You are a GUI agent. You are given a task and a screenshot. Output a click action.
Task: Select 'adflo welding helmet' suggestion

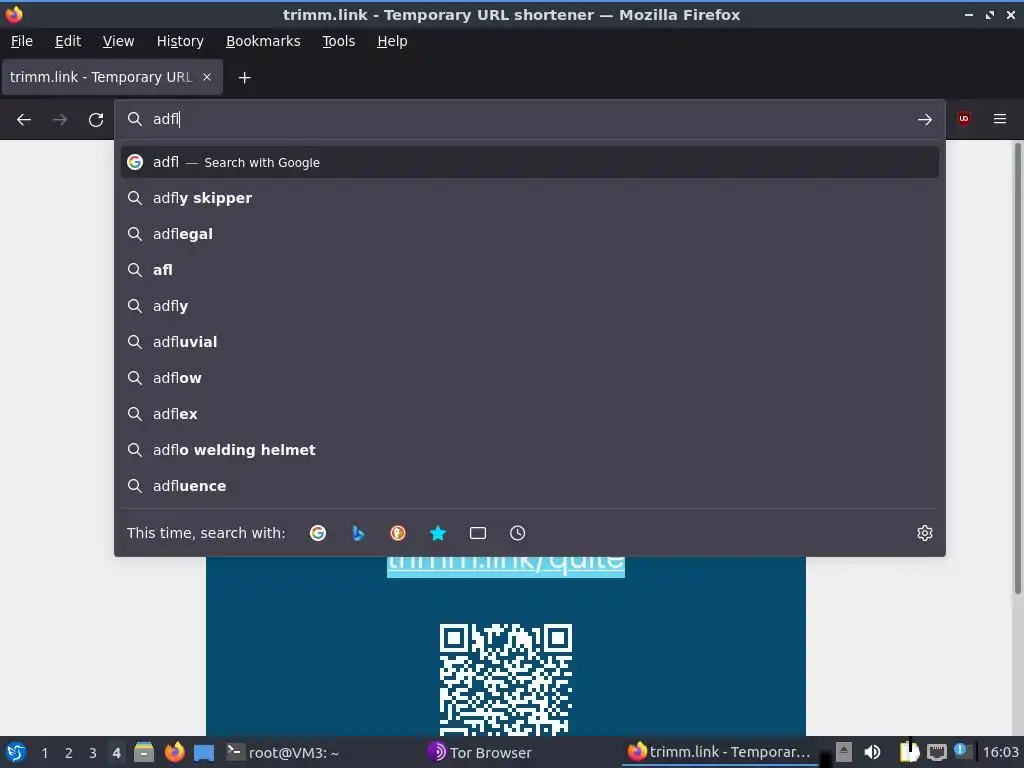[x=530, y=449]
